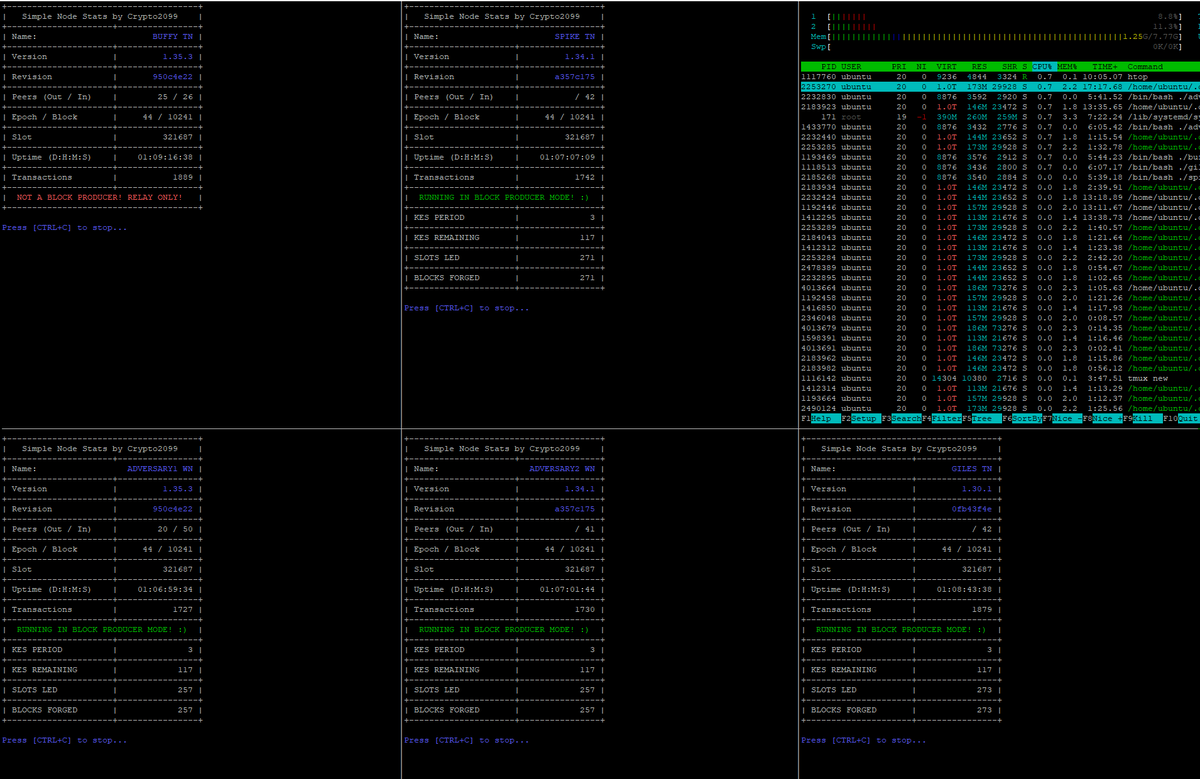Open htop Setup from the function bar
1200x779 pixels.
(862, 418)
